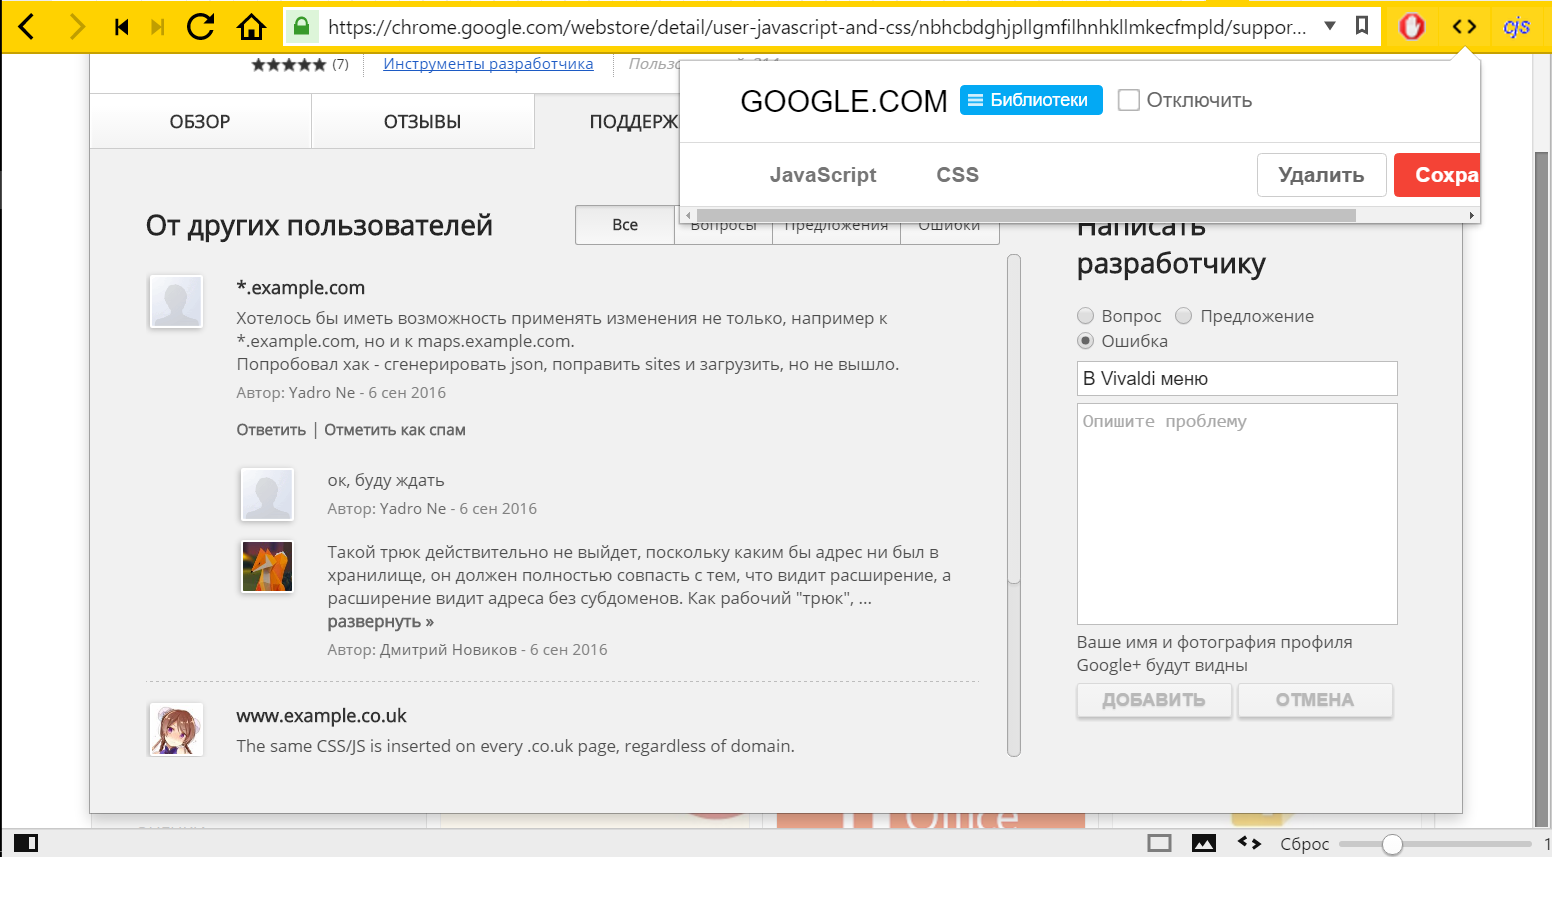Click the ОТМЕНА button
This screenshot has height=900, width=1552.
pos(1315,700)
